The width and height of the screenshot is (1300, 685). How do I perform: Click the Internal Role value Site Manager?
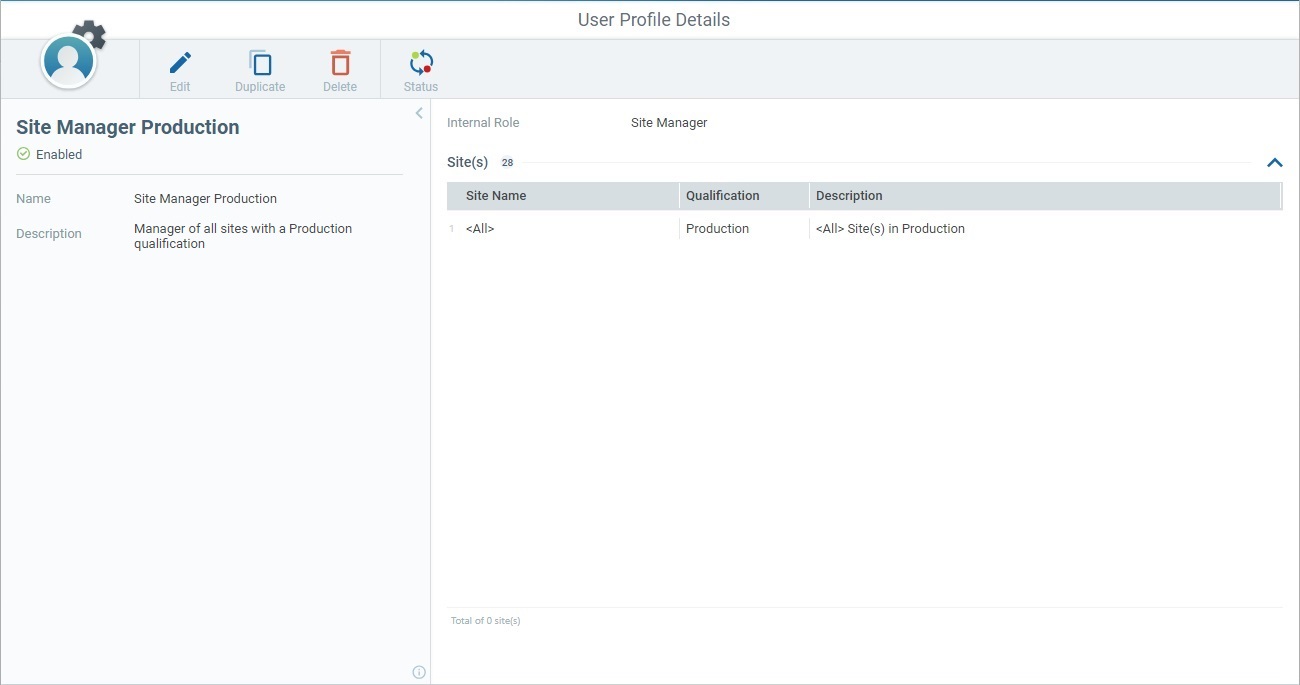667,122
